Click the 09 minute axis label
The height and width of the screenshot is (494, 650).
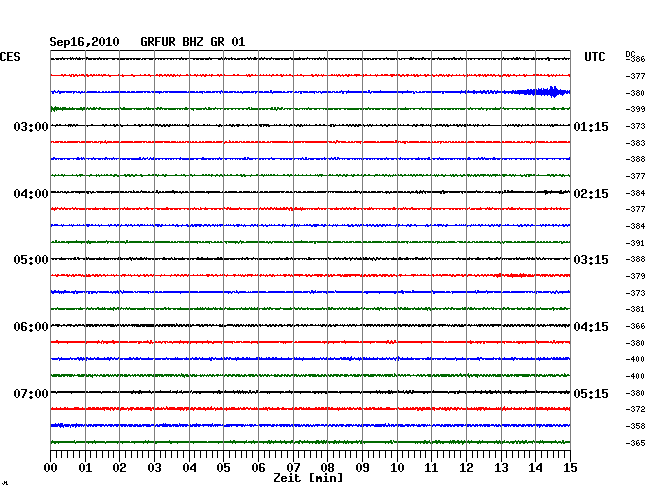tap(362, 468)
